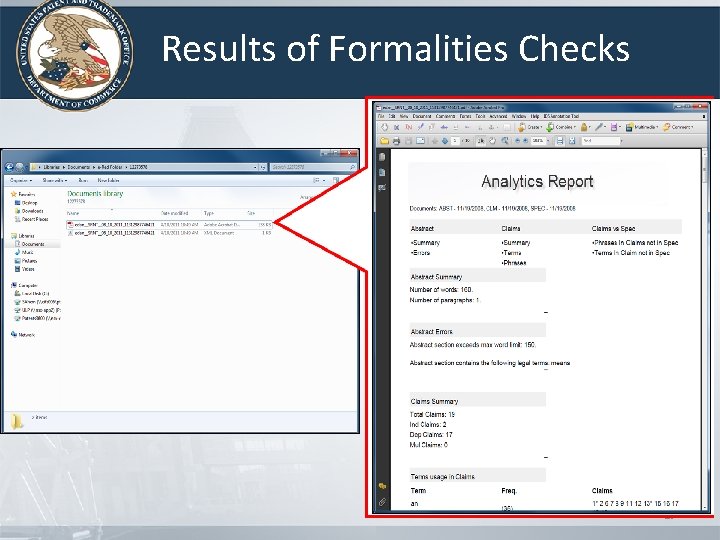Follow the Errors link under Abstract
The image size is (720, 540).
point(420,253)
